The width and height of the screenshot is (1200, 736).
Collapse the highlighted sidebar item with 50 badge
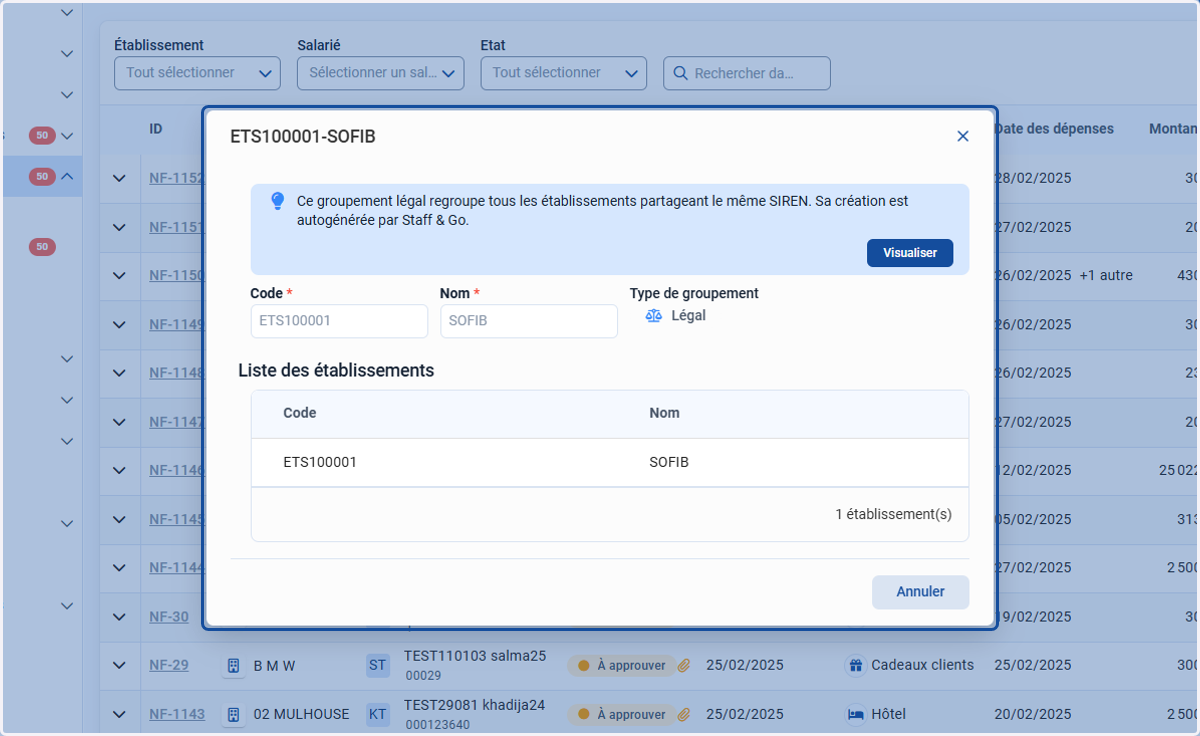(67, 176)
